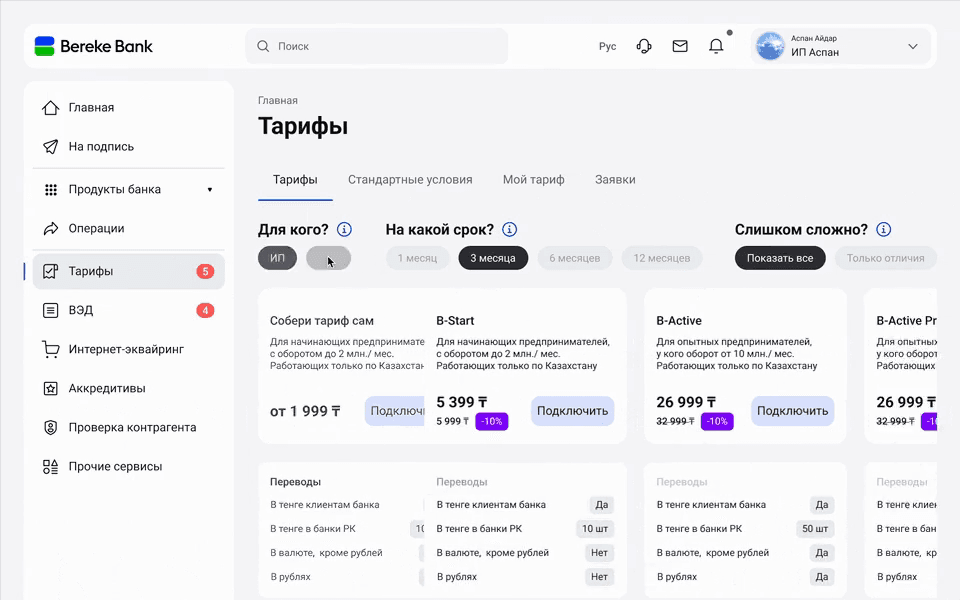The image size is (960, 600).
Task: Select the gray option beside ИП
Action: click(x=329, y=258)
